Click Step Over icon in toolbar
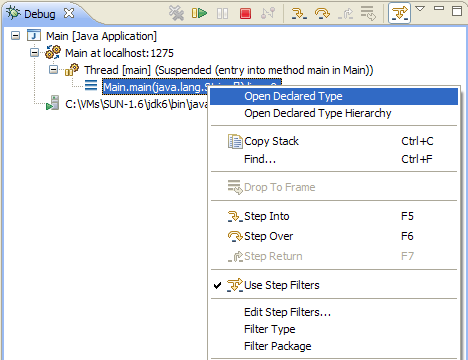 tap(322, 13)
